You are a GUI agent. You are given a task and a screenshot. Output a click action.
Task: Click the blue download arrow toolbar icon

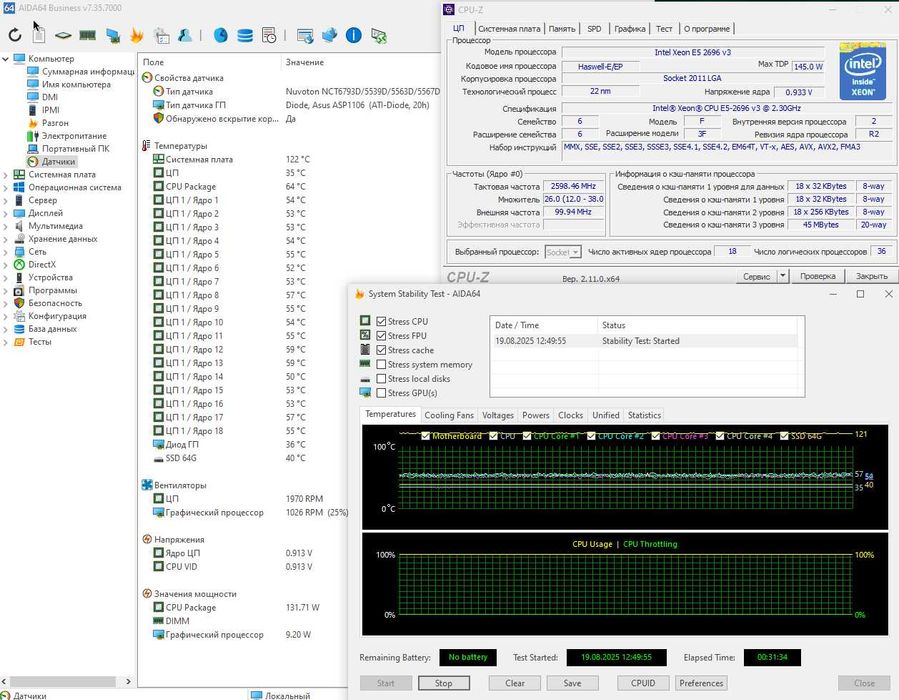pyautogui.click(x=330, y=36)
